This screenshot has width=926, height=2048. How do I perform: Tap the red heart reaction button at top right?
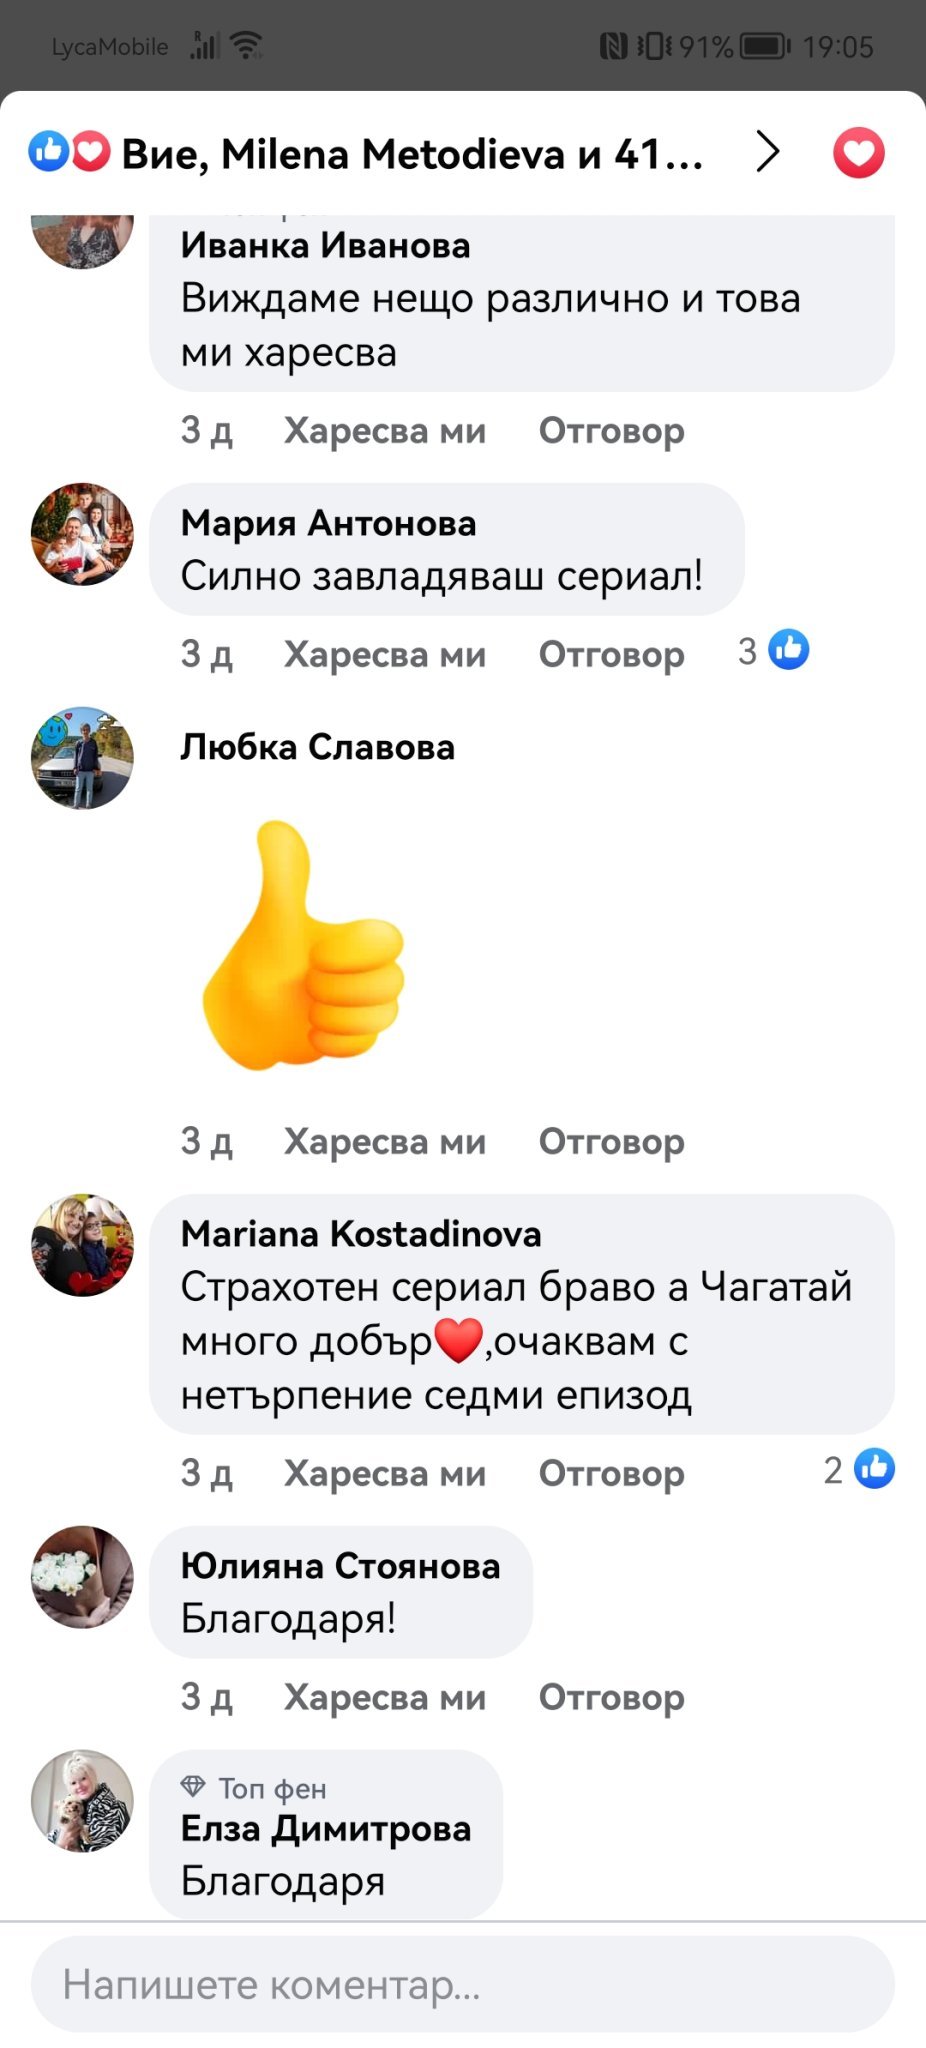[858, 153]
